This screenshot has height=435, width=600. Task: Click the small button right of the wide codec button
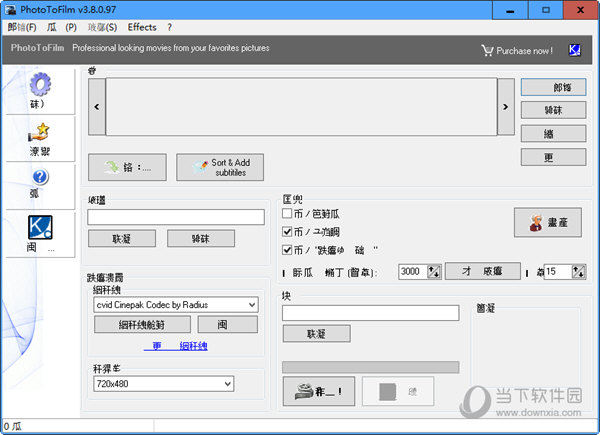[228, 325]
